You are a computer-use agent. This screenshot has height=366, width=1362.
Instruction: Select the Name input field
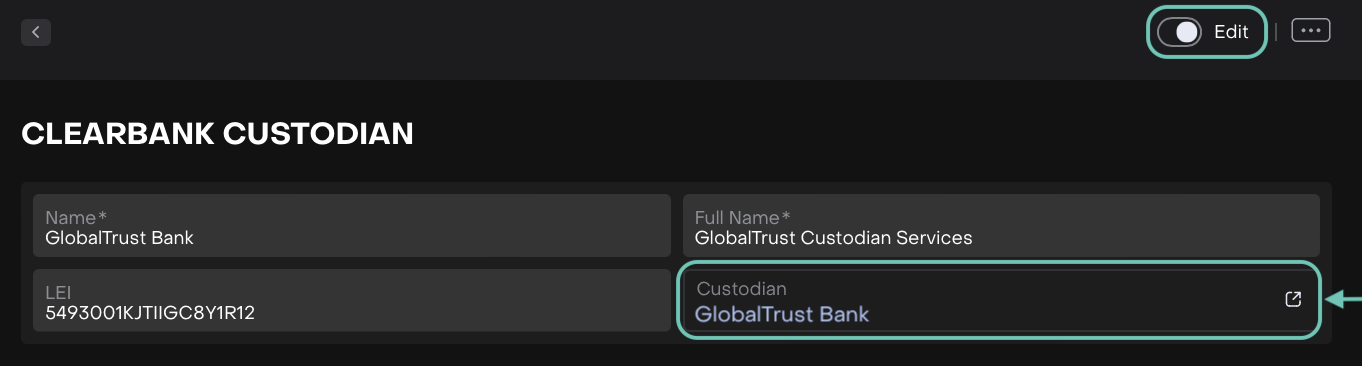tap(352, 226)
